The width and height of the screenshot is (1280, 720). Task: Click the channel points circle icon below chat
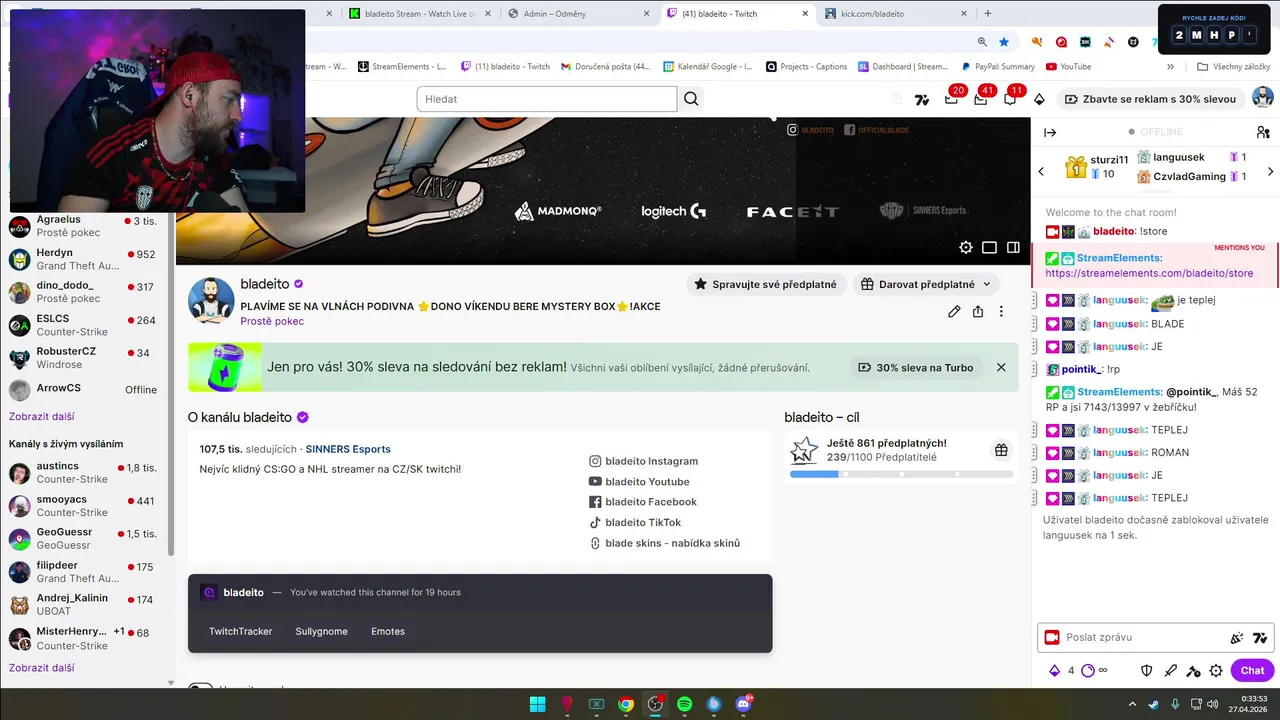click(1088, 670)
